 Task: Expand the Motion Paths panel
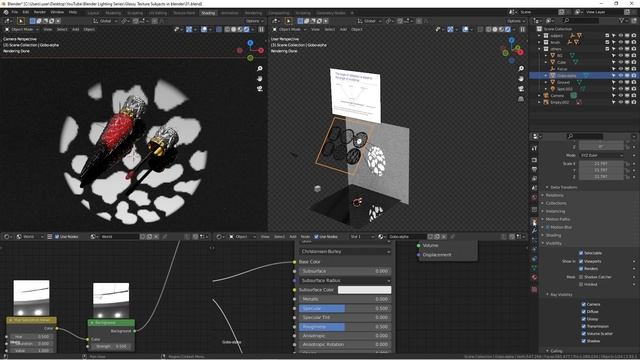[558, 219]
